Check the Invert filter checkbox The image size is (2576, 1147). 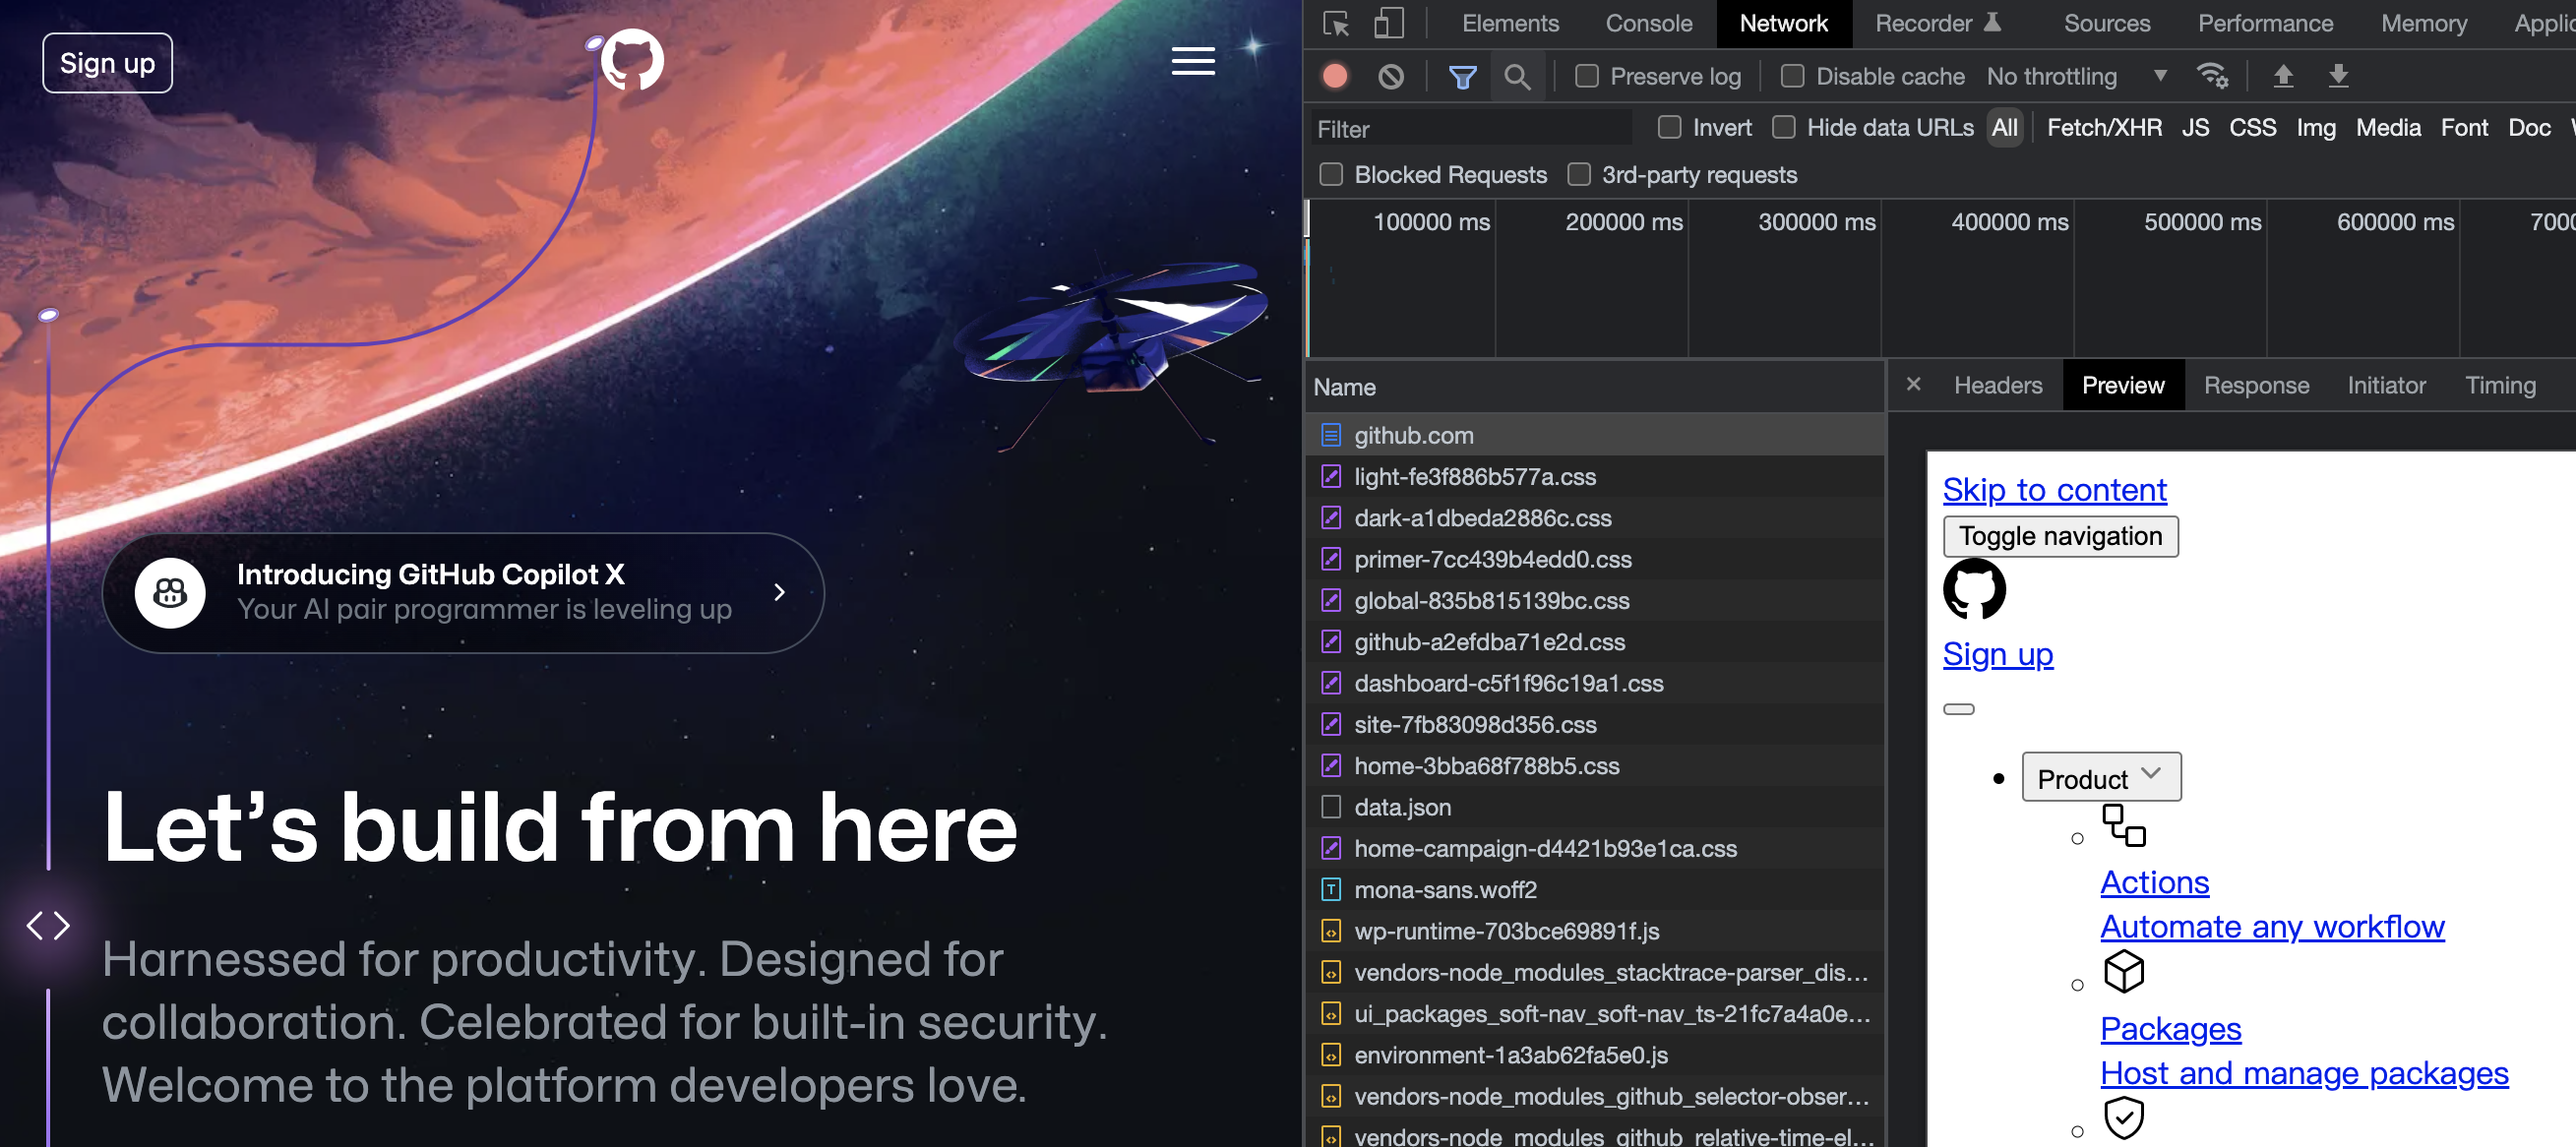(x=1669, y=127)
